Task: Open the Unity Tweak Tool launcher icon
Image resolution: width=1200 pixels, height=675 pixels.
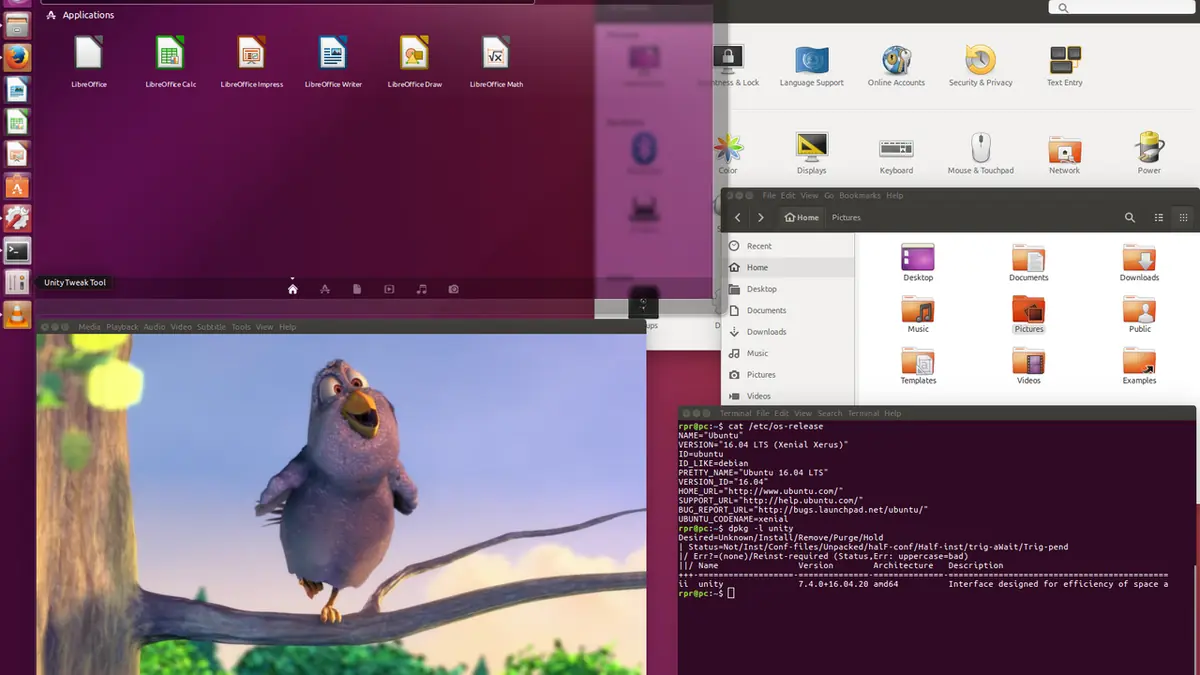Action: pyautogui.click(x=17, y=283)
